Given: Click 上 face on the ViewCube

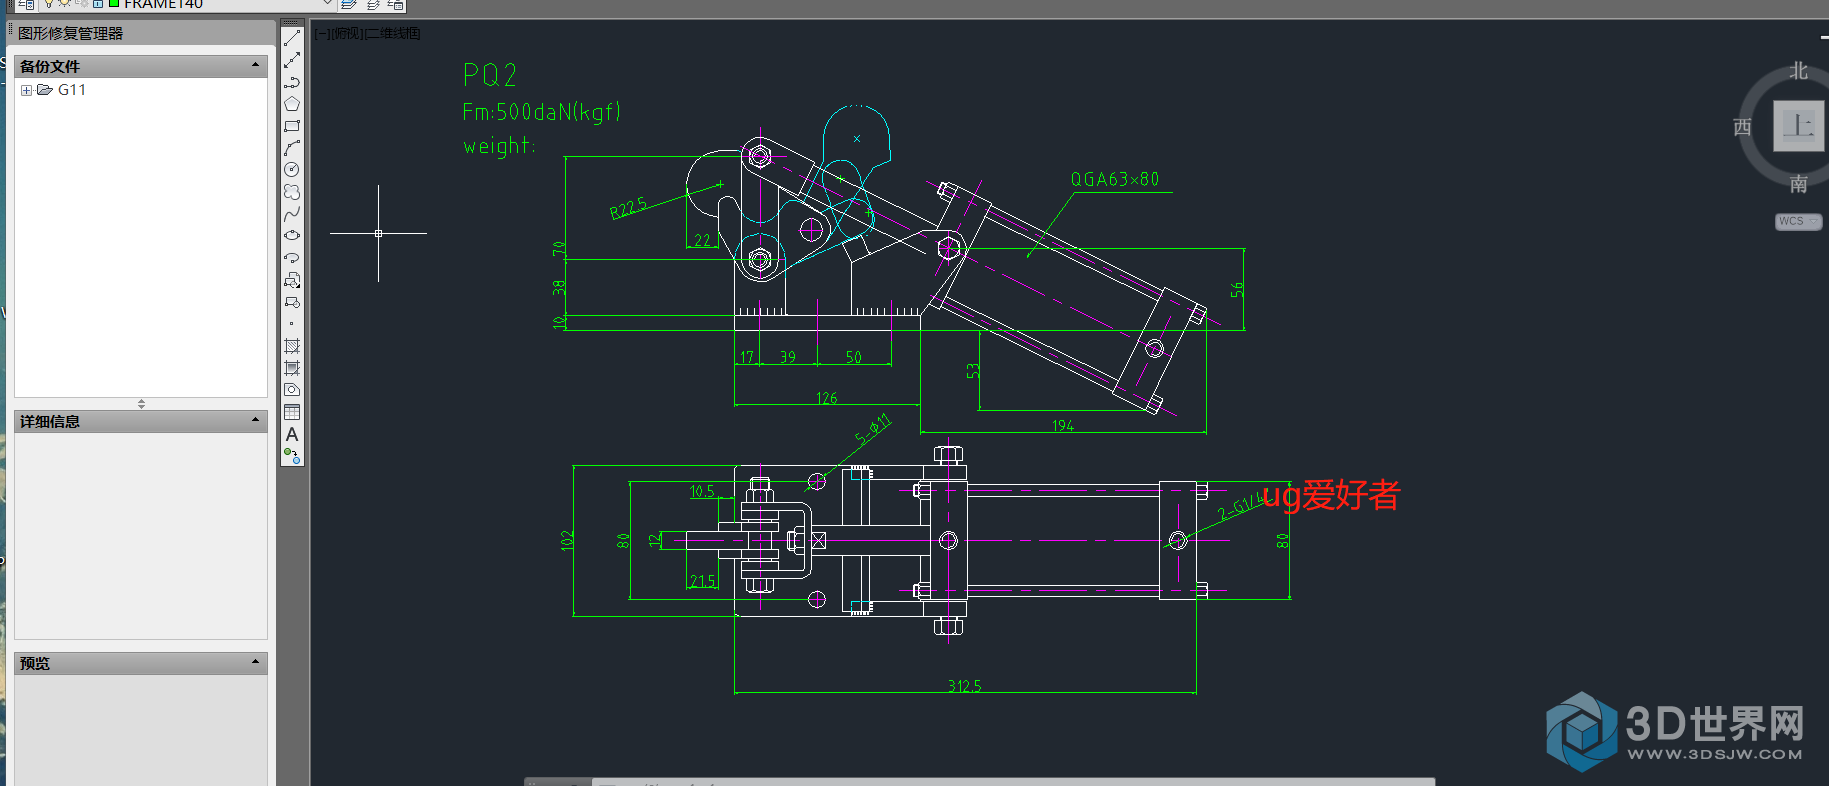Looking at the screenshot, I should 1797,126.
